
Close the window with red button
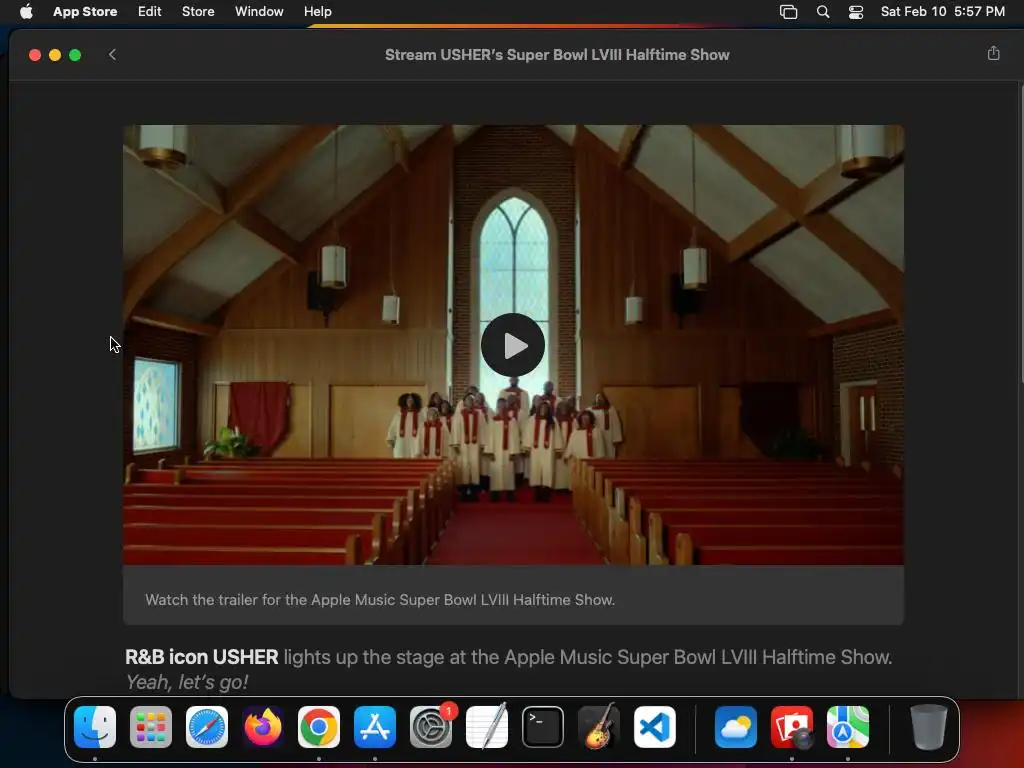tap(35, 55)
